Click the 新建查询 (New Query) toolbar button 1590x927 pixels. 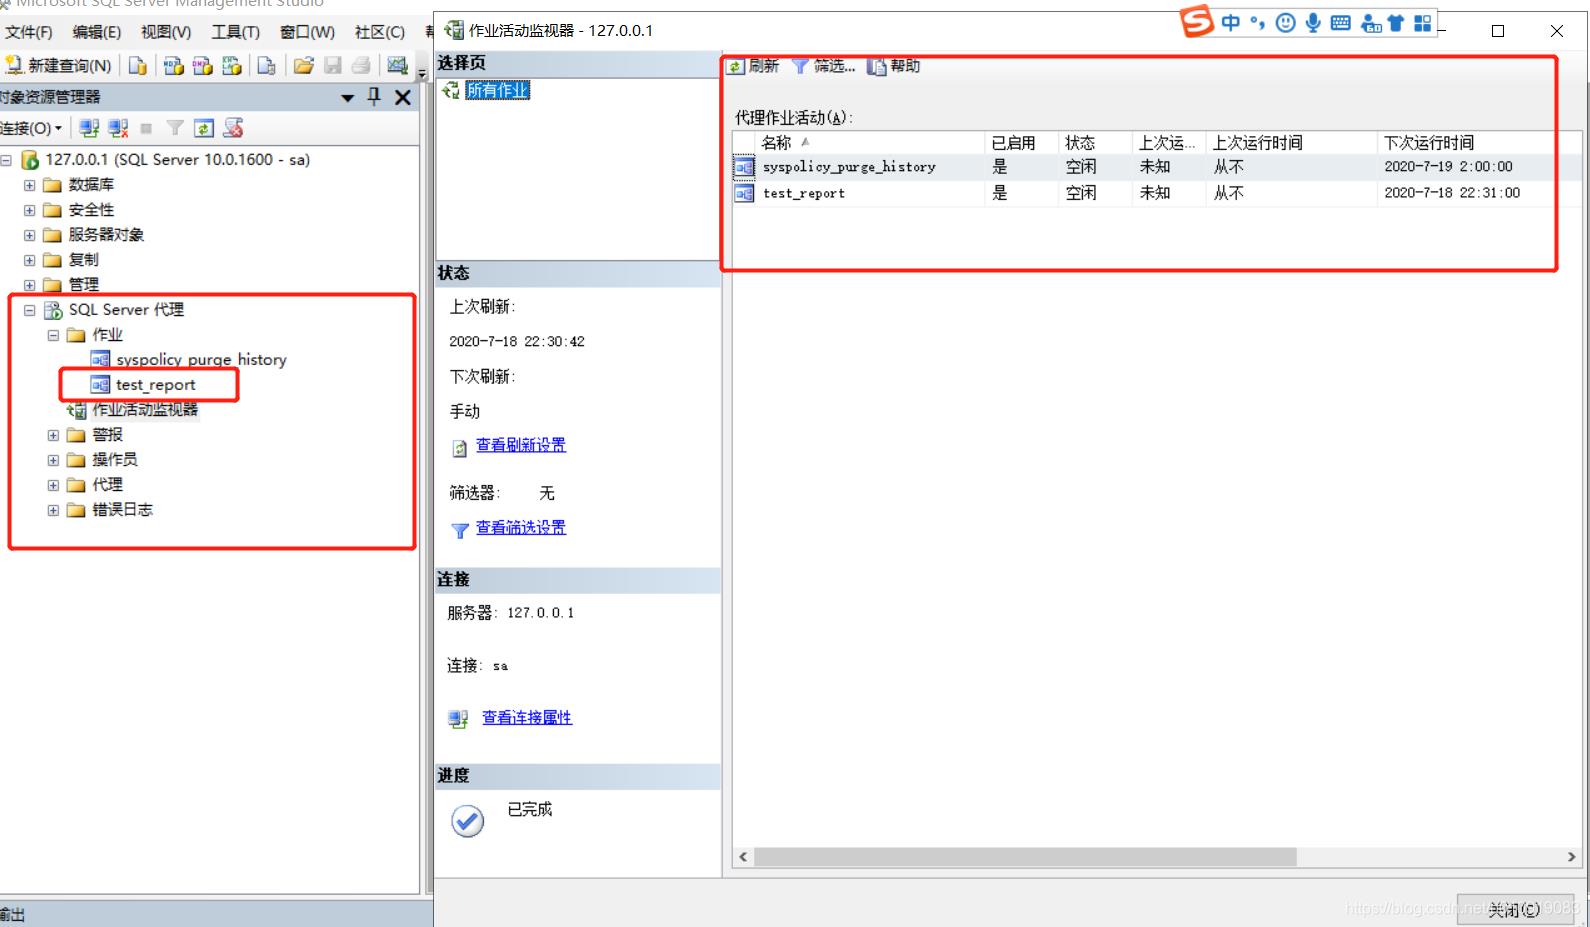click(x=58, y=65)
